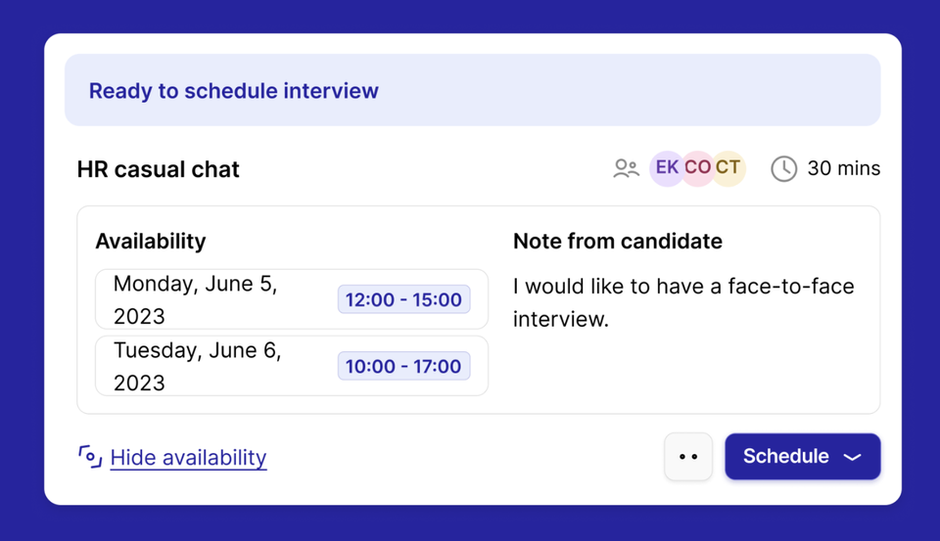The image size is (940, 541).
Task: Click the Availability heading
Action: click(150, 241)
